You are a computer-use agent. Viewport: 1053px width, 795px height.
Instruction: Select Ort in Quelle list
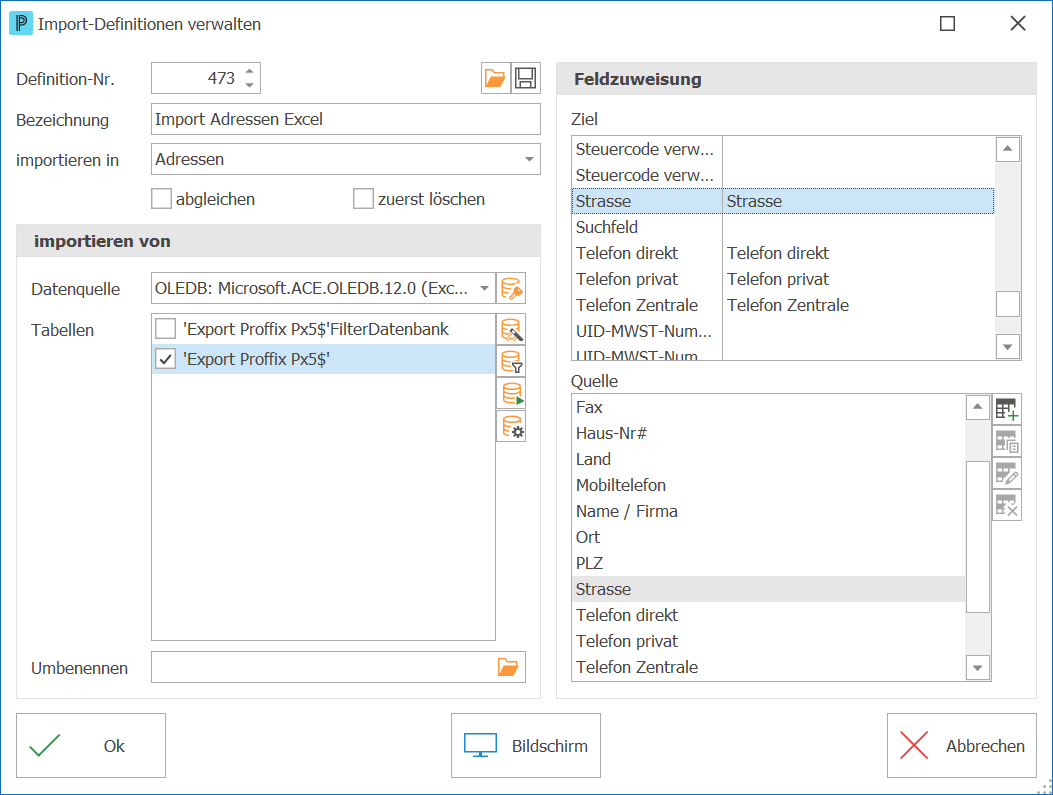tap(768, 537)
